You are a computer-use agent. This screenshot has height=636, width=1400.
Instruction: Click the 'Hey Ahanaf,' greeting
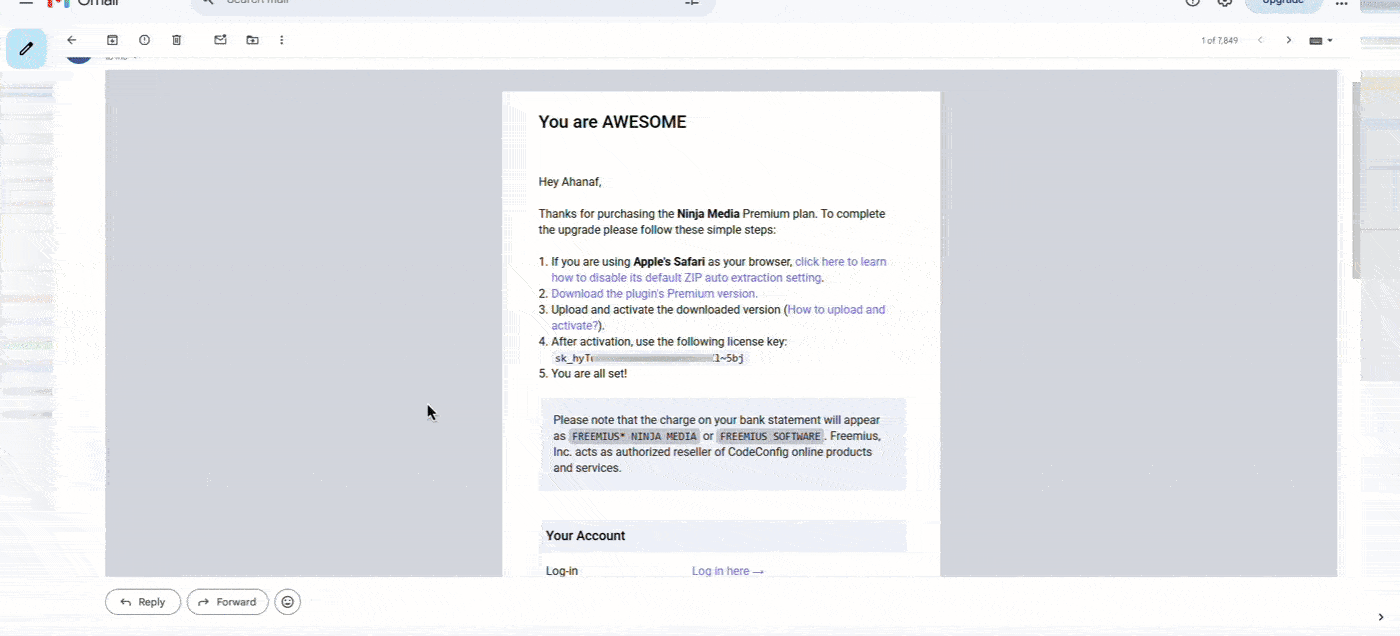pos(570,182)
